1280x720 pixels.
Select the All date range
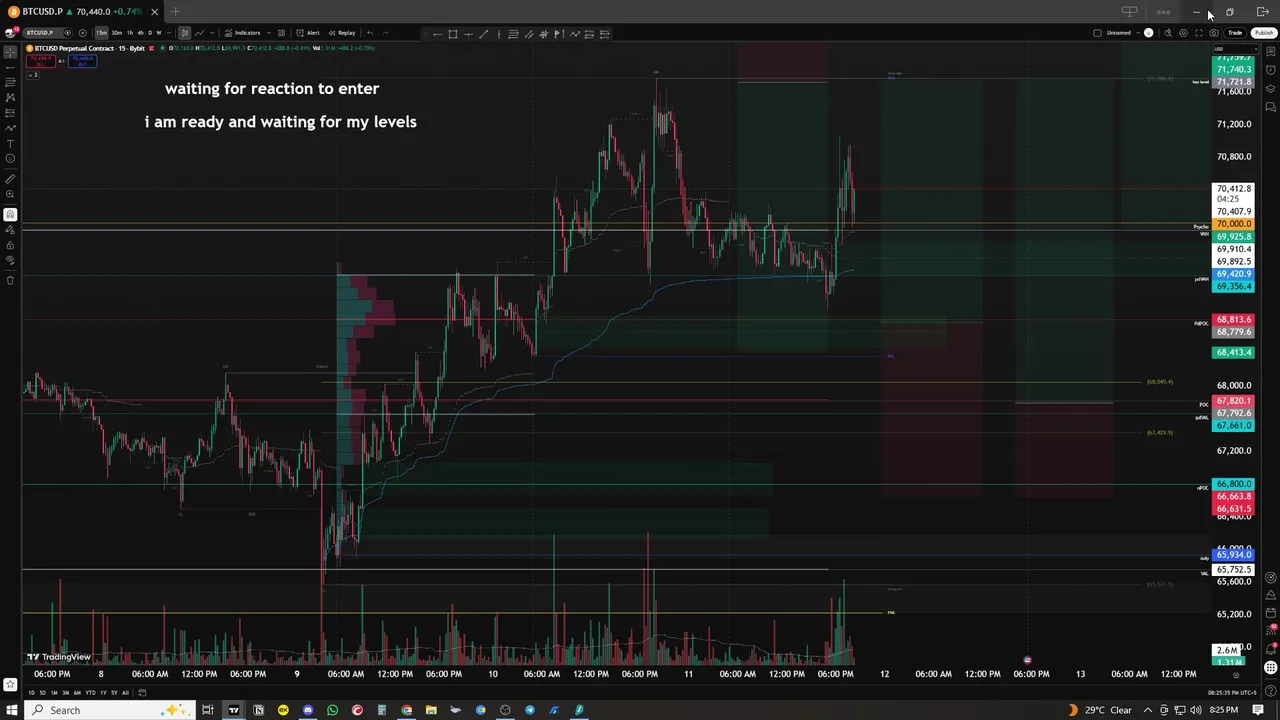[125, 693]
